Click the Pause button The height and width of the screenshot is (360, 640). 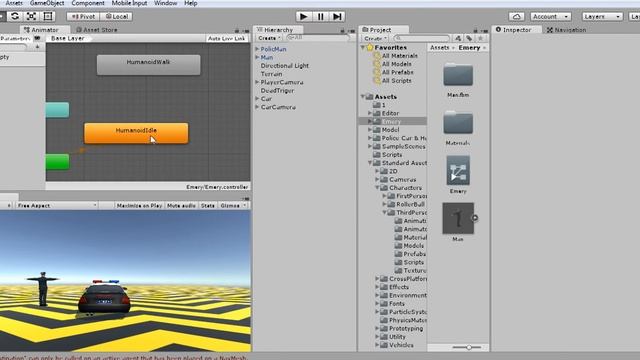[x=321, y=16]
